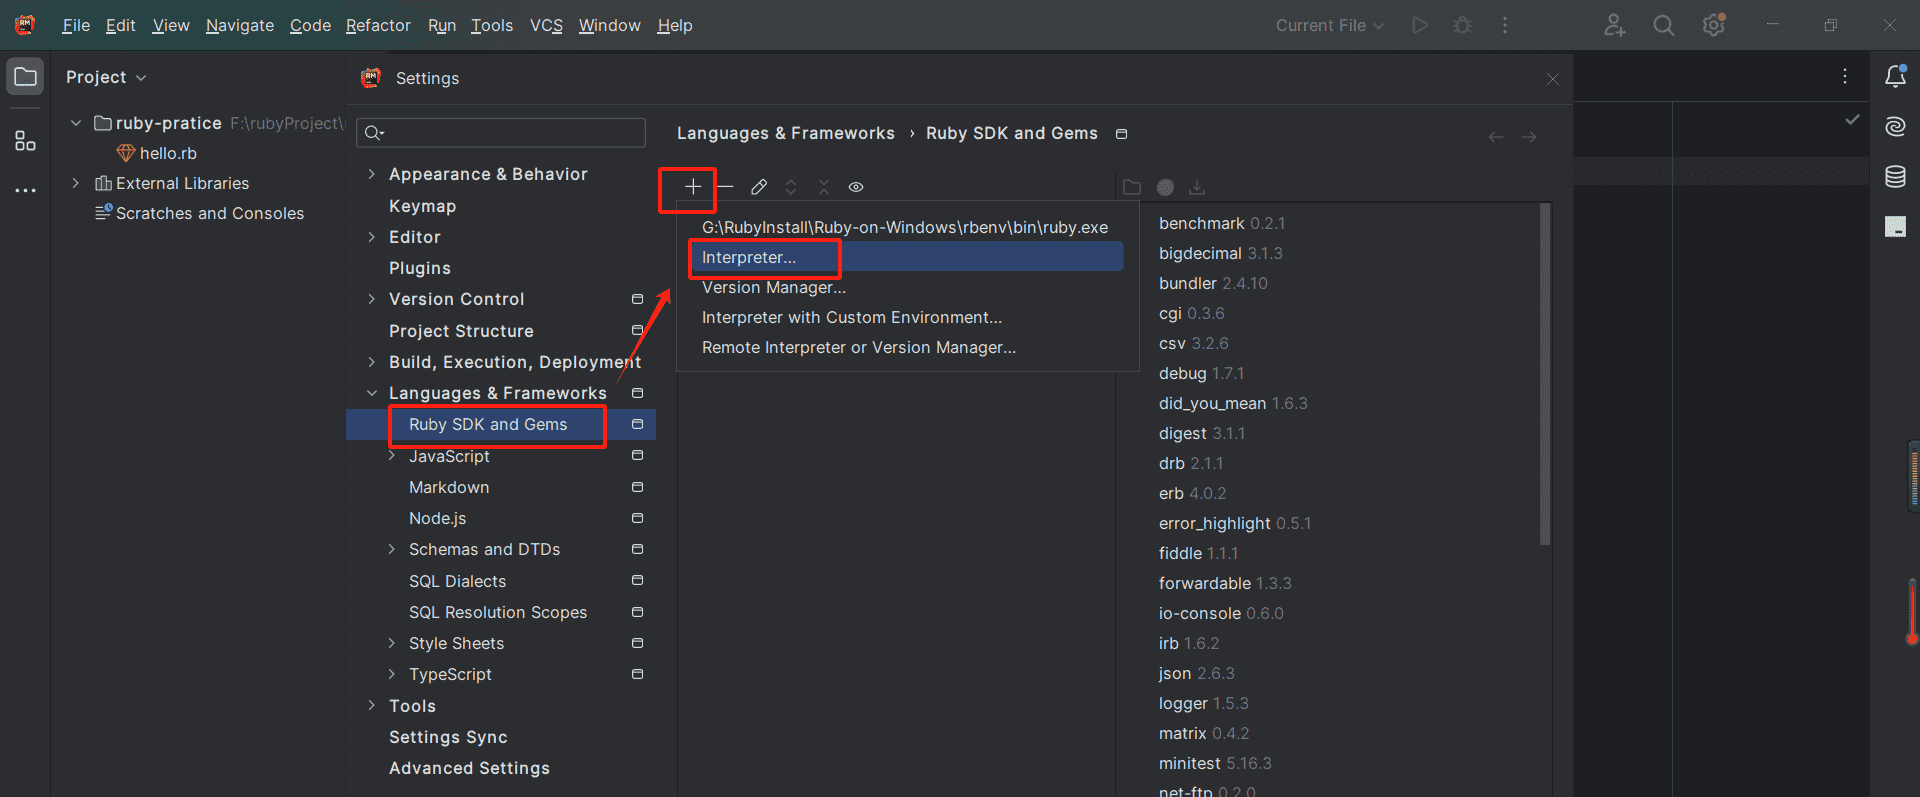Image resolution: width=1920 pixels, height=797 pixels.
Task: Navigate back with the left arrow
Action: 1496,137
